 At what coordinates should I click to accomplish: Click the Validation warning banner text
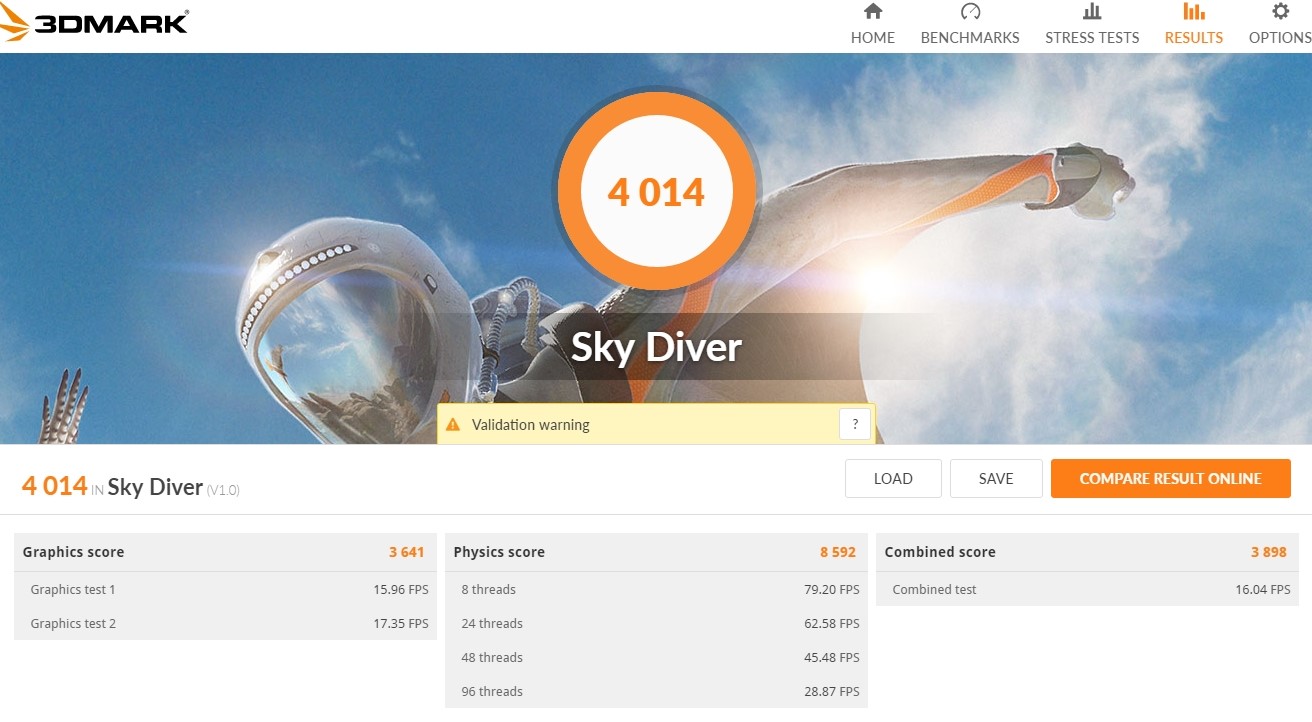tap(531, 425)
